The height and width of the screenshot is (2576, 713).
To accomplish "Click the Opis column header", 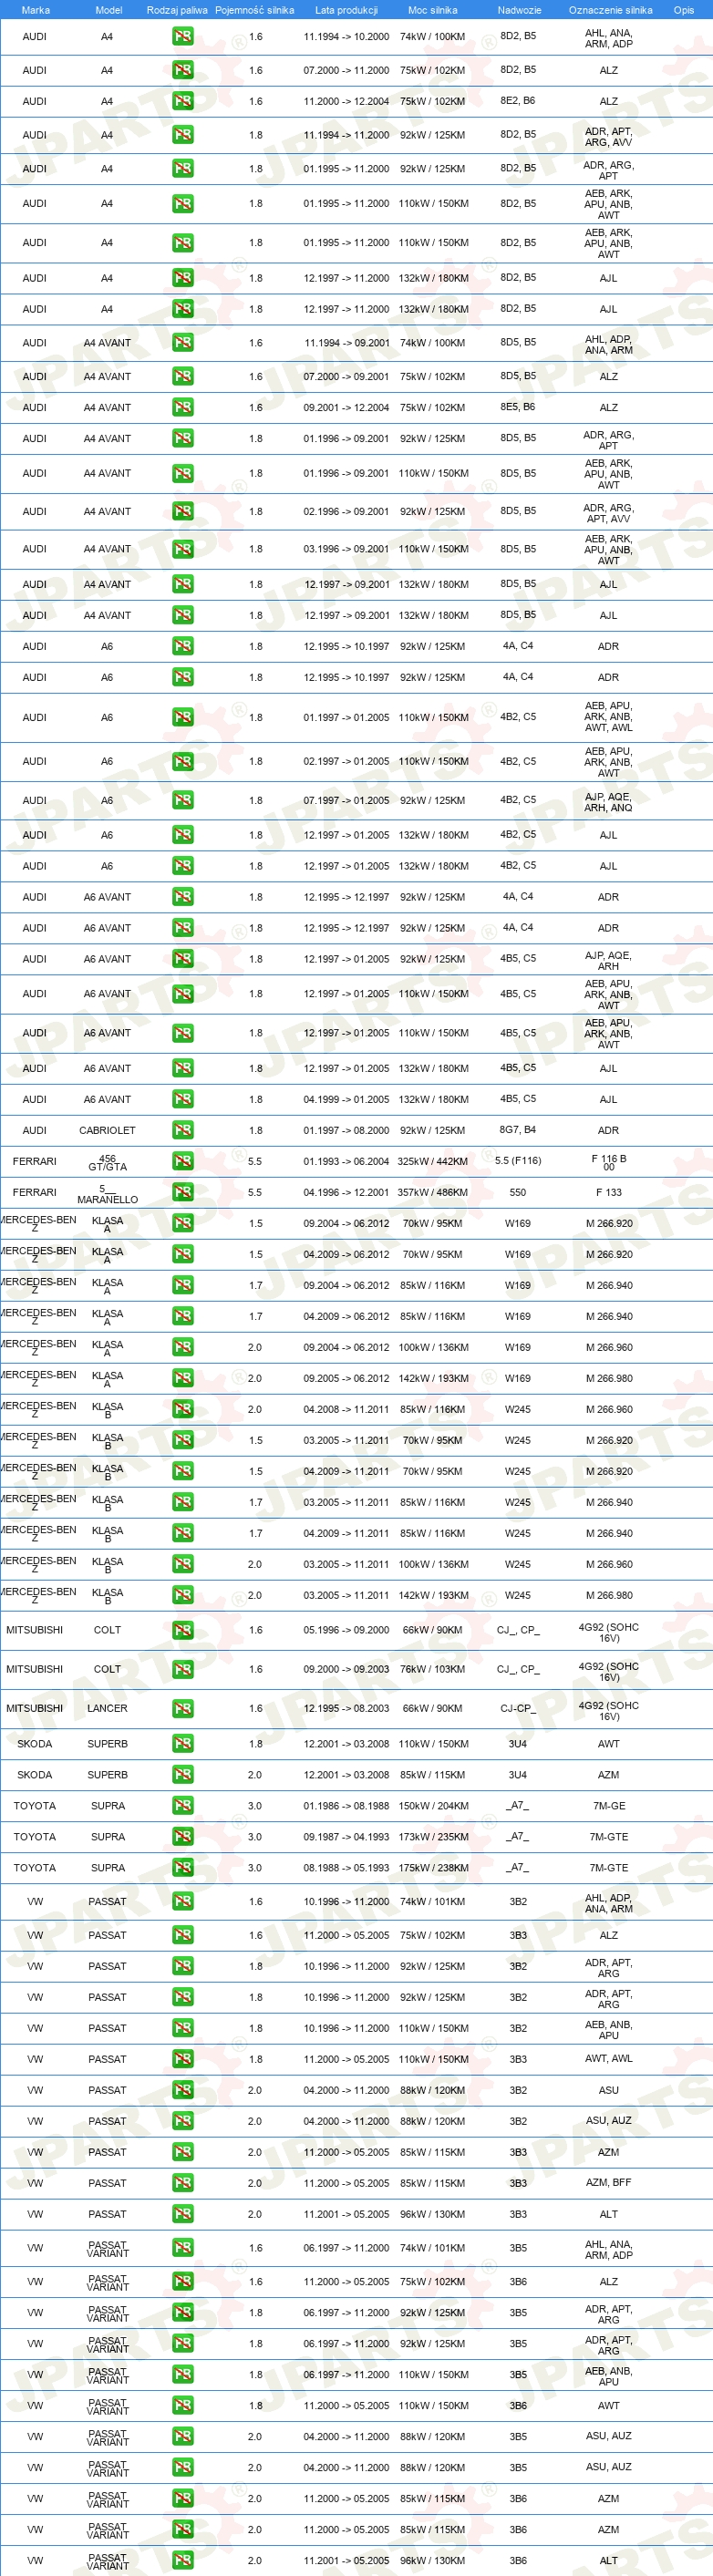I will point(684,10).
